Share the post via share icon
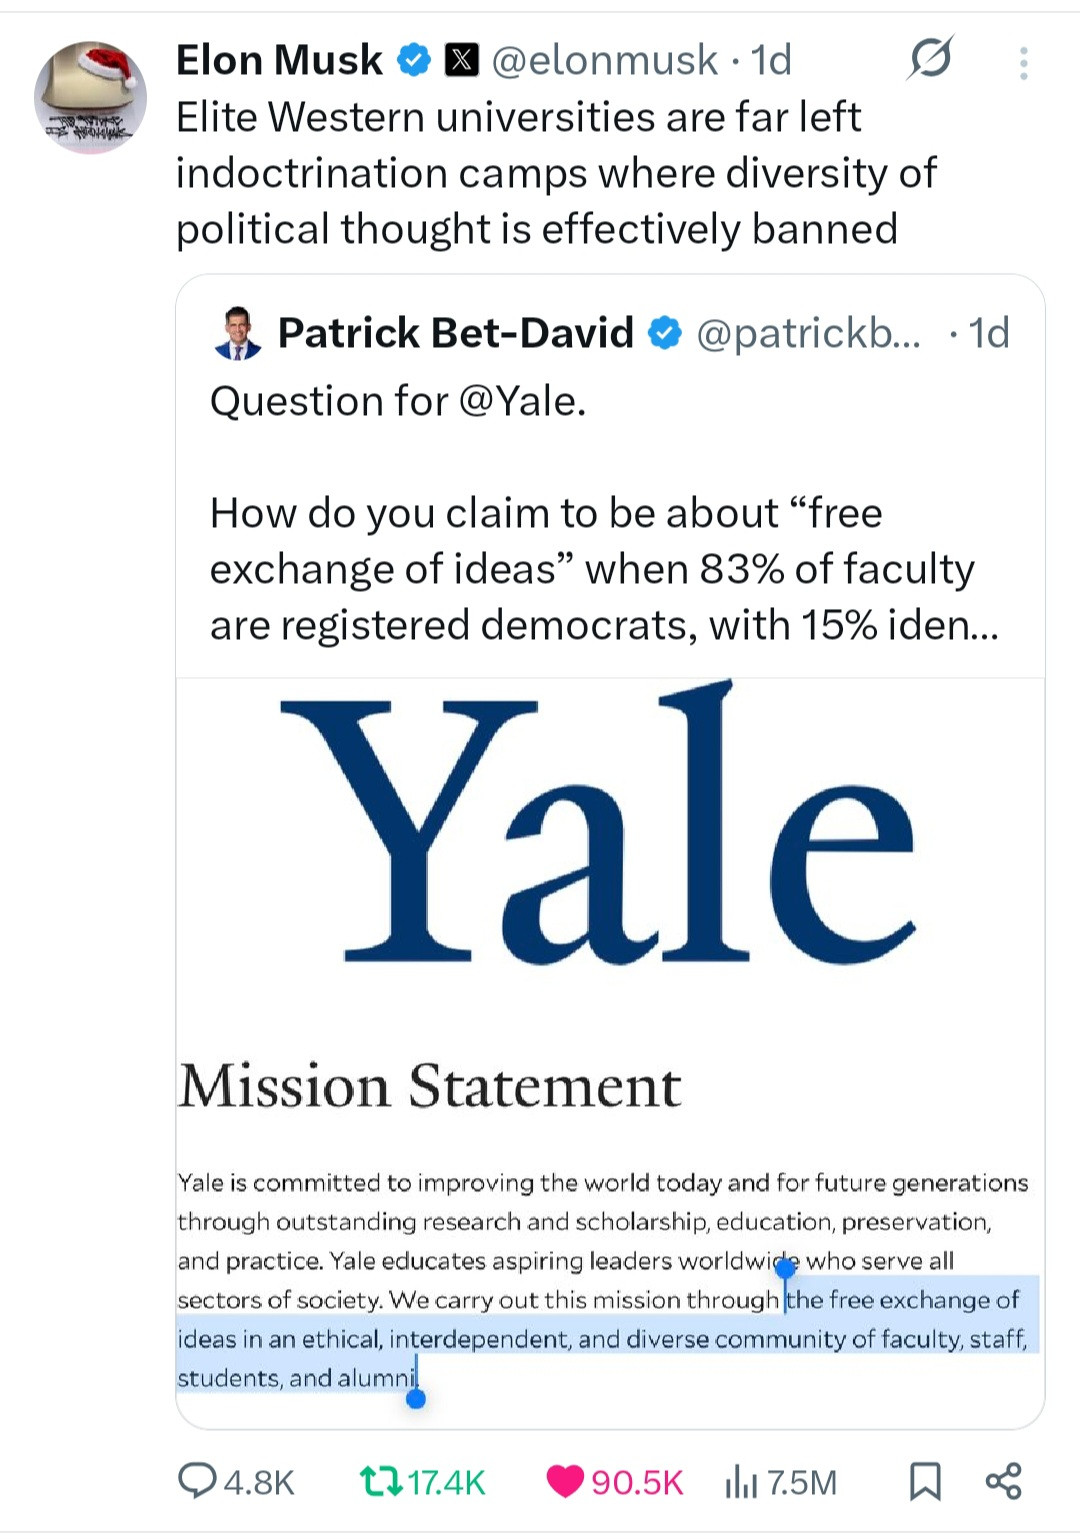Image resolution: width=1080 pixels, height=1539 pixels. [1003, 1481]
